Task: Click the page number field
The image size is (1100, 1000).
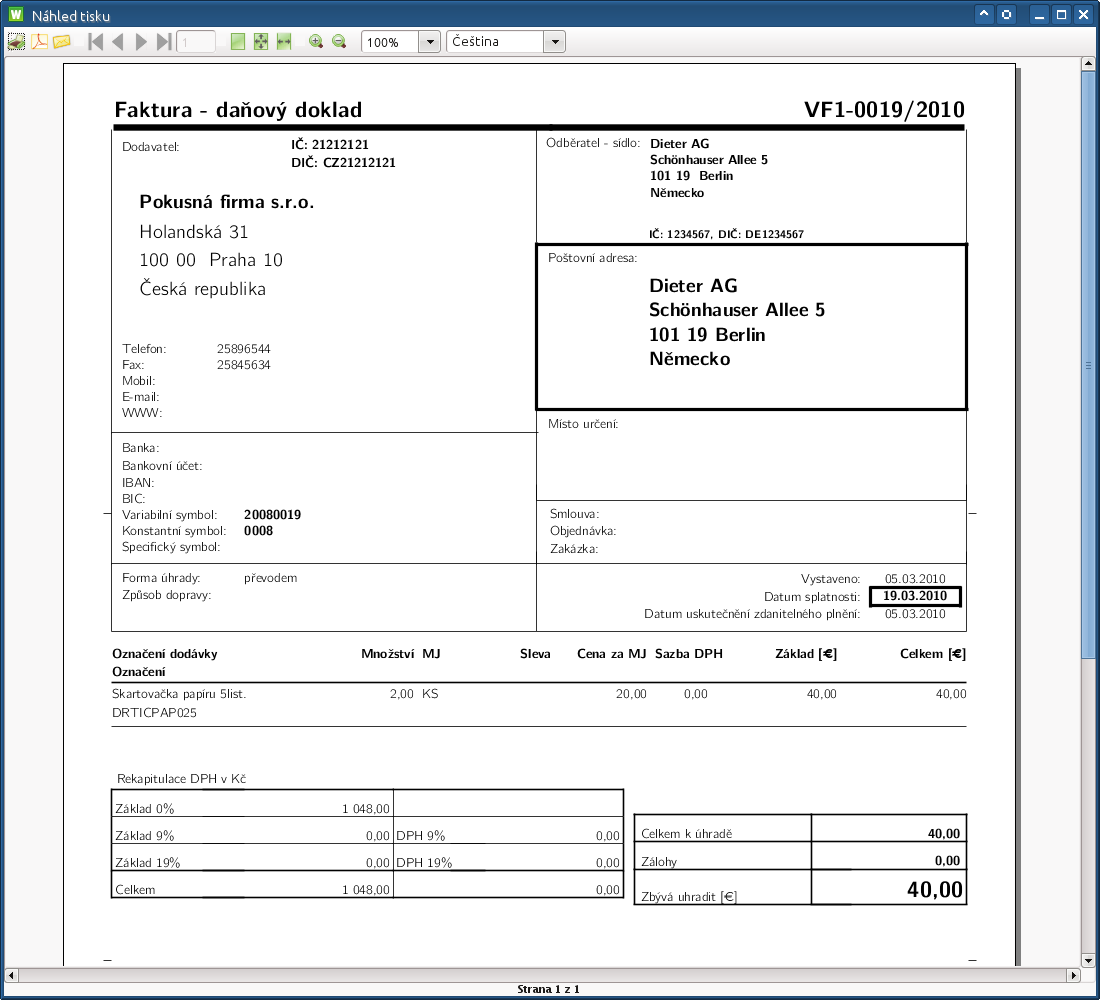Action: pos(196,42)
